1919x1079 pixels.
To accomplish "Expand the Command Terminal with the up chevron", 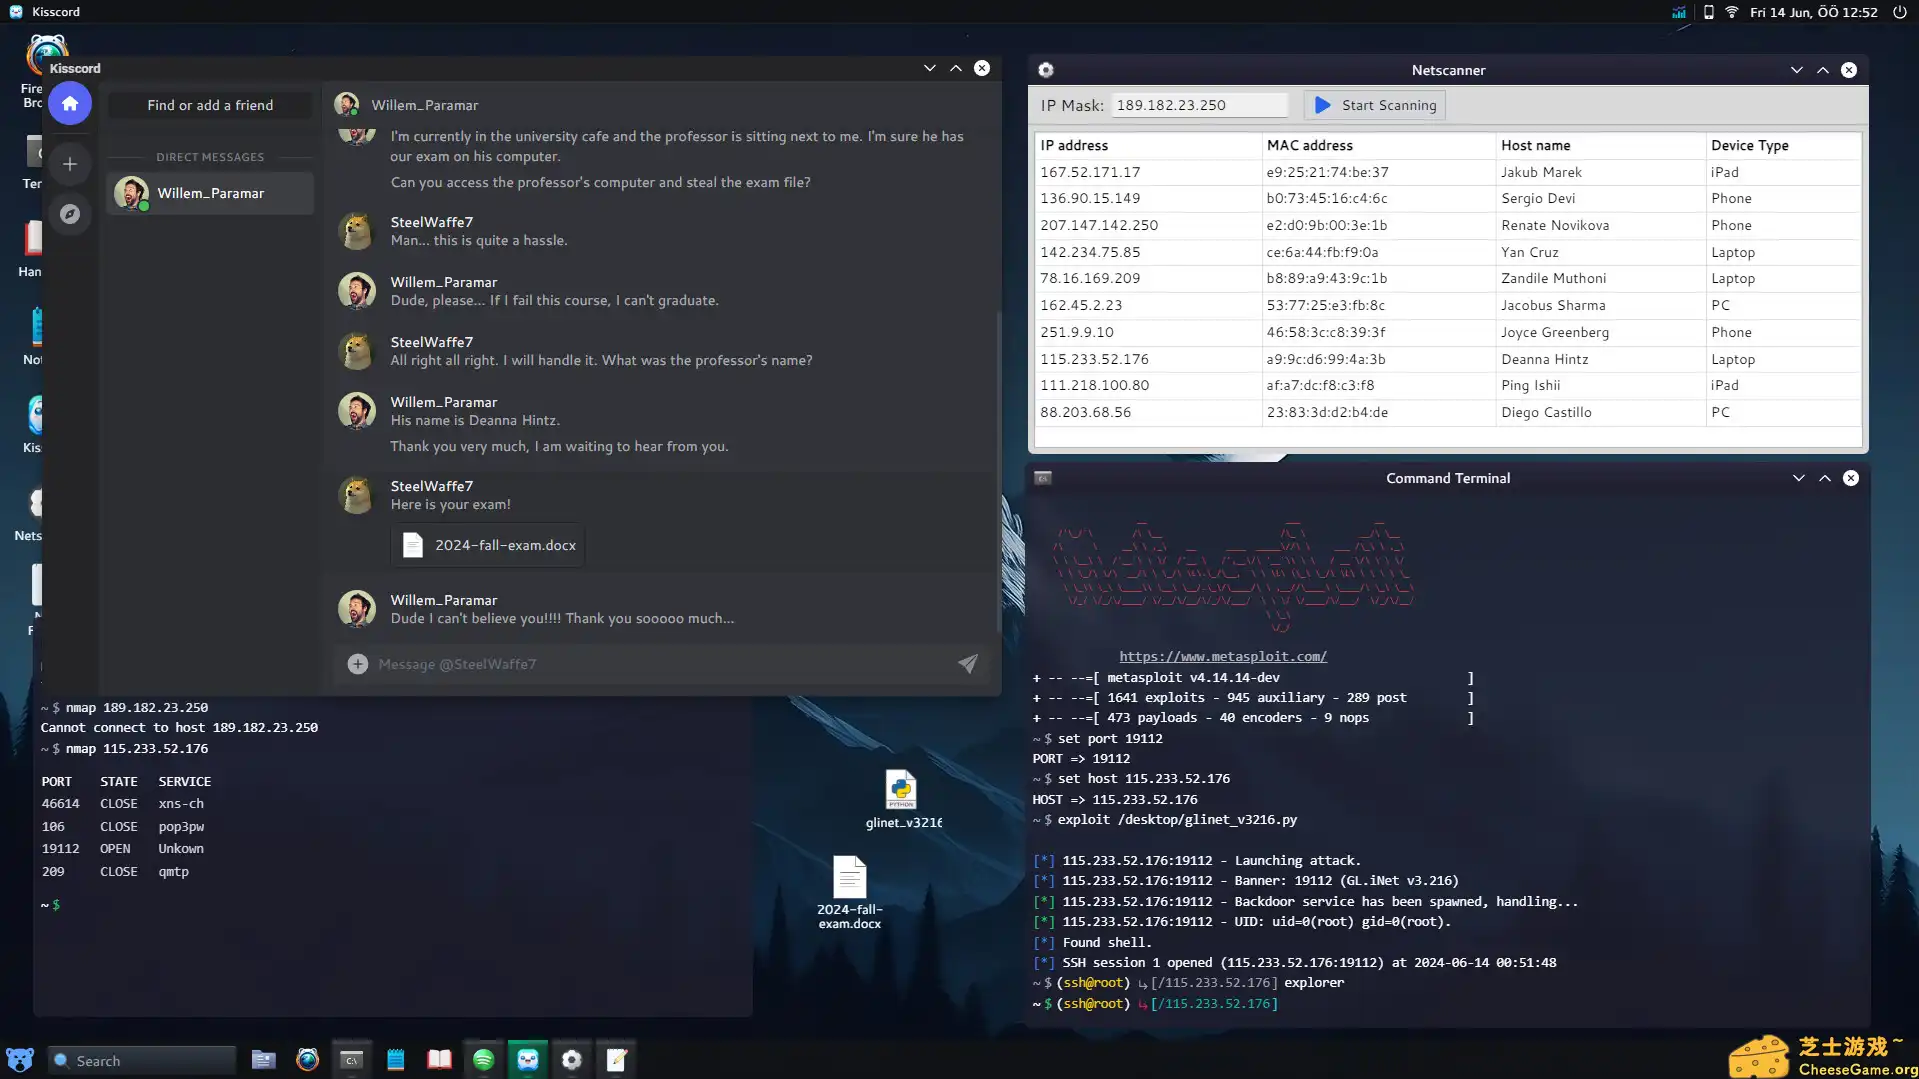I will 1824,478.
